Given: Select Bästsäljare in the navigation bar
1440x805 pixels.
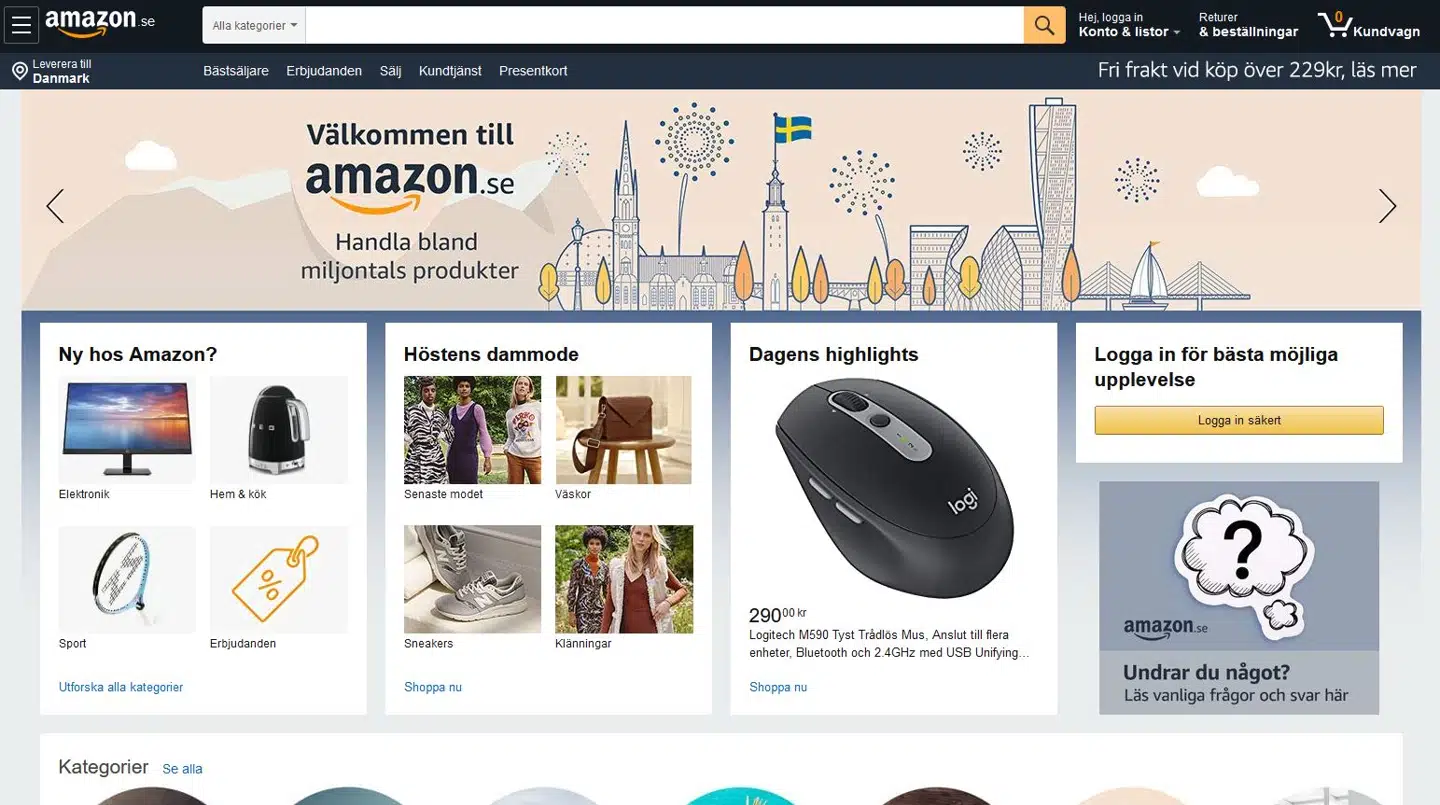Looking at the screenshot, I should point(236,71).
